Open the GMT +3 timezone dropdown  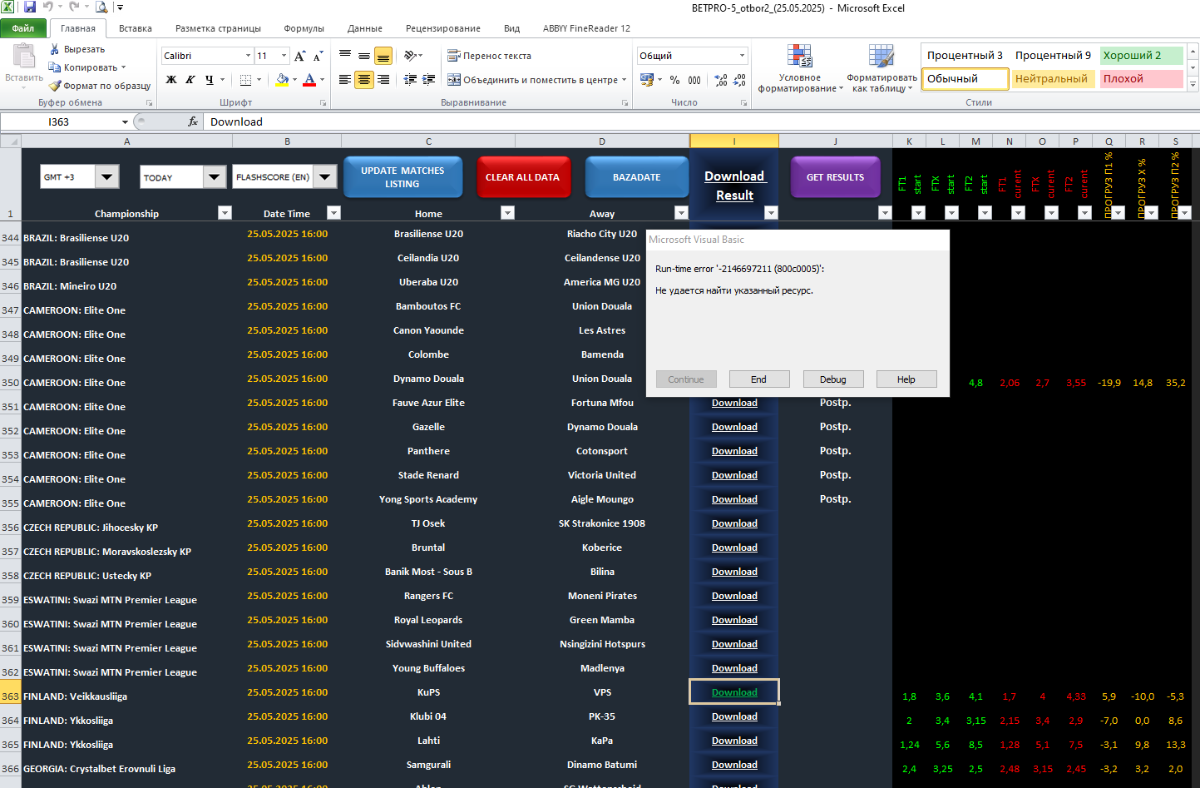tap(106, 177)
